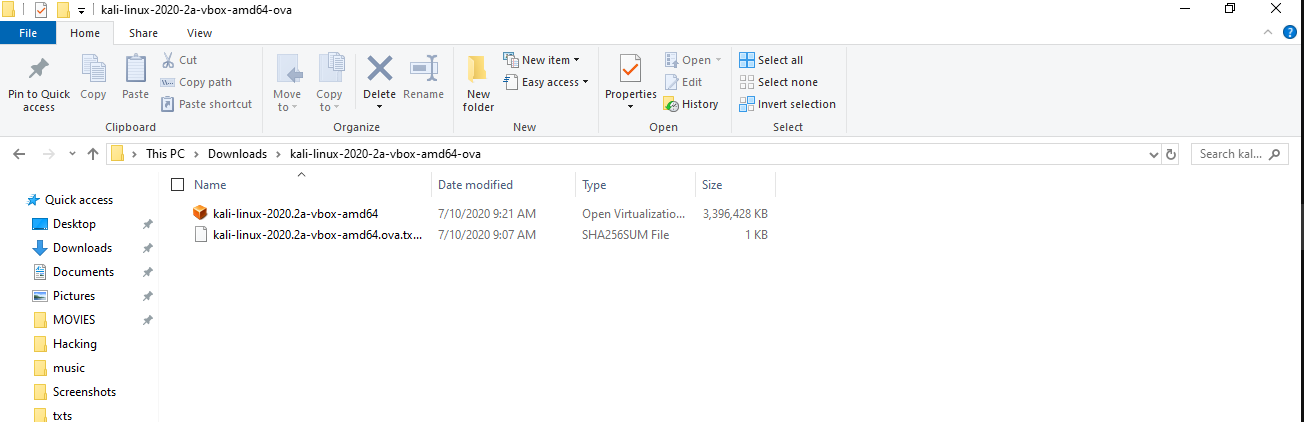Click the SHA256SUM file's blank page icon
The height and width of the screenshot is (422, 1304).
pos(200,235)
